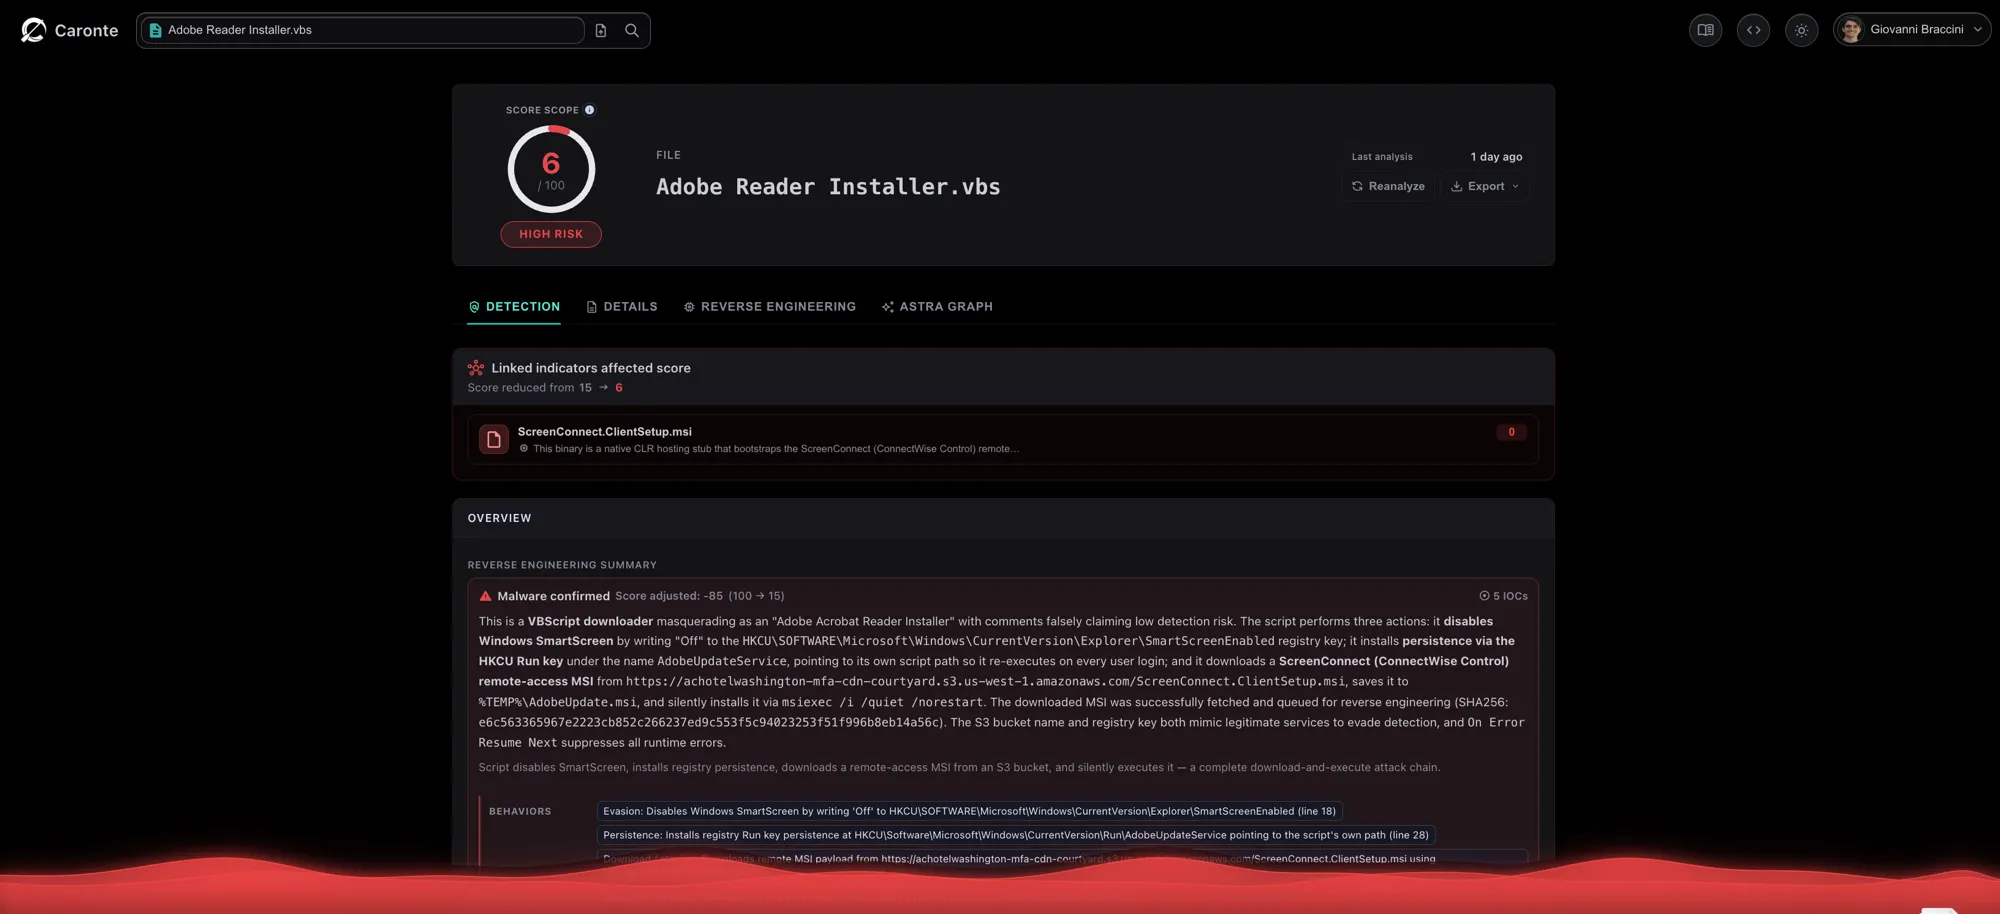Click the Reanalyze button
Image resolution: width=2000 pixels, height=914 pixels.
pos(1388,186)
